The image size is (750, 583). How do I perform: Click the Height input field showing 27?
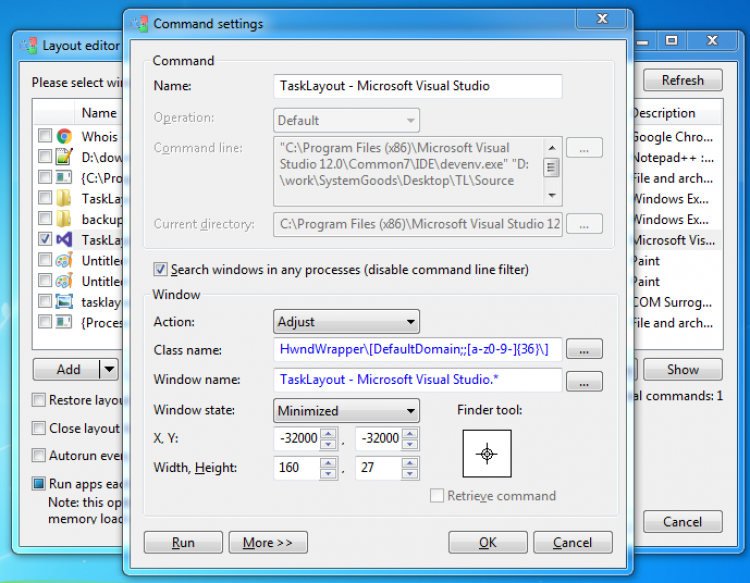(379, 468)
